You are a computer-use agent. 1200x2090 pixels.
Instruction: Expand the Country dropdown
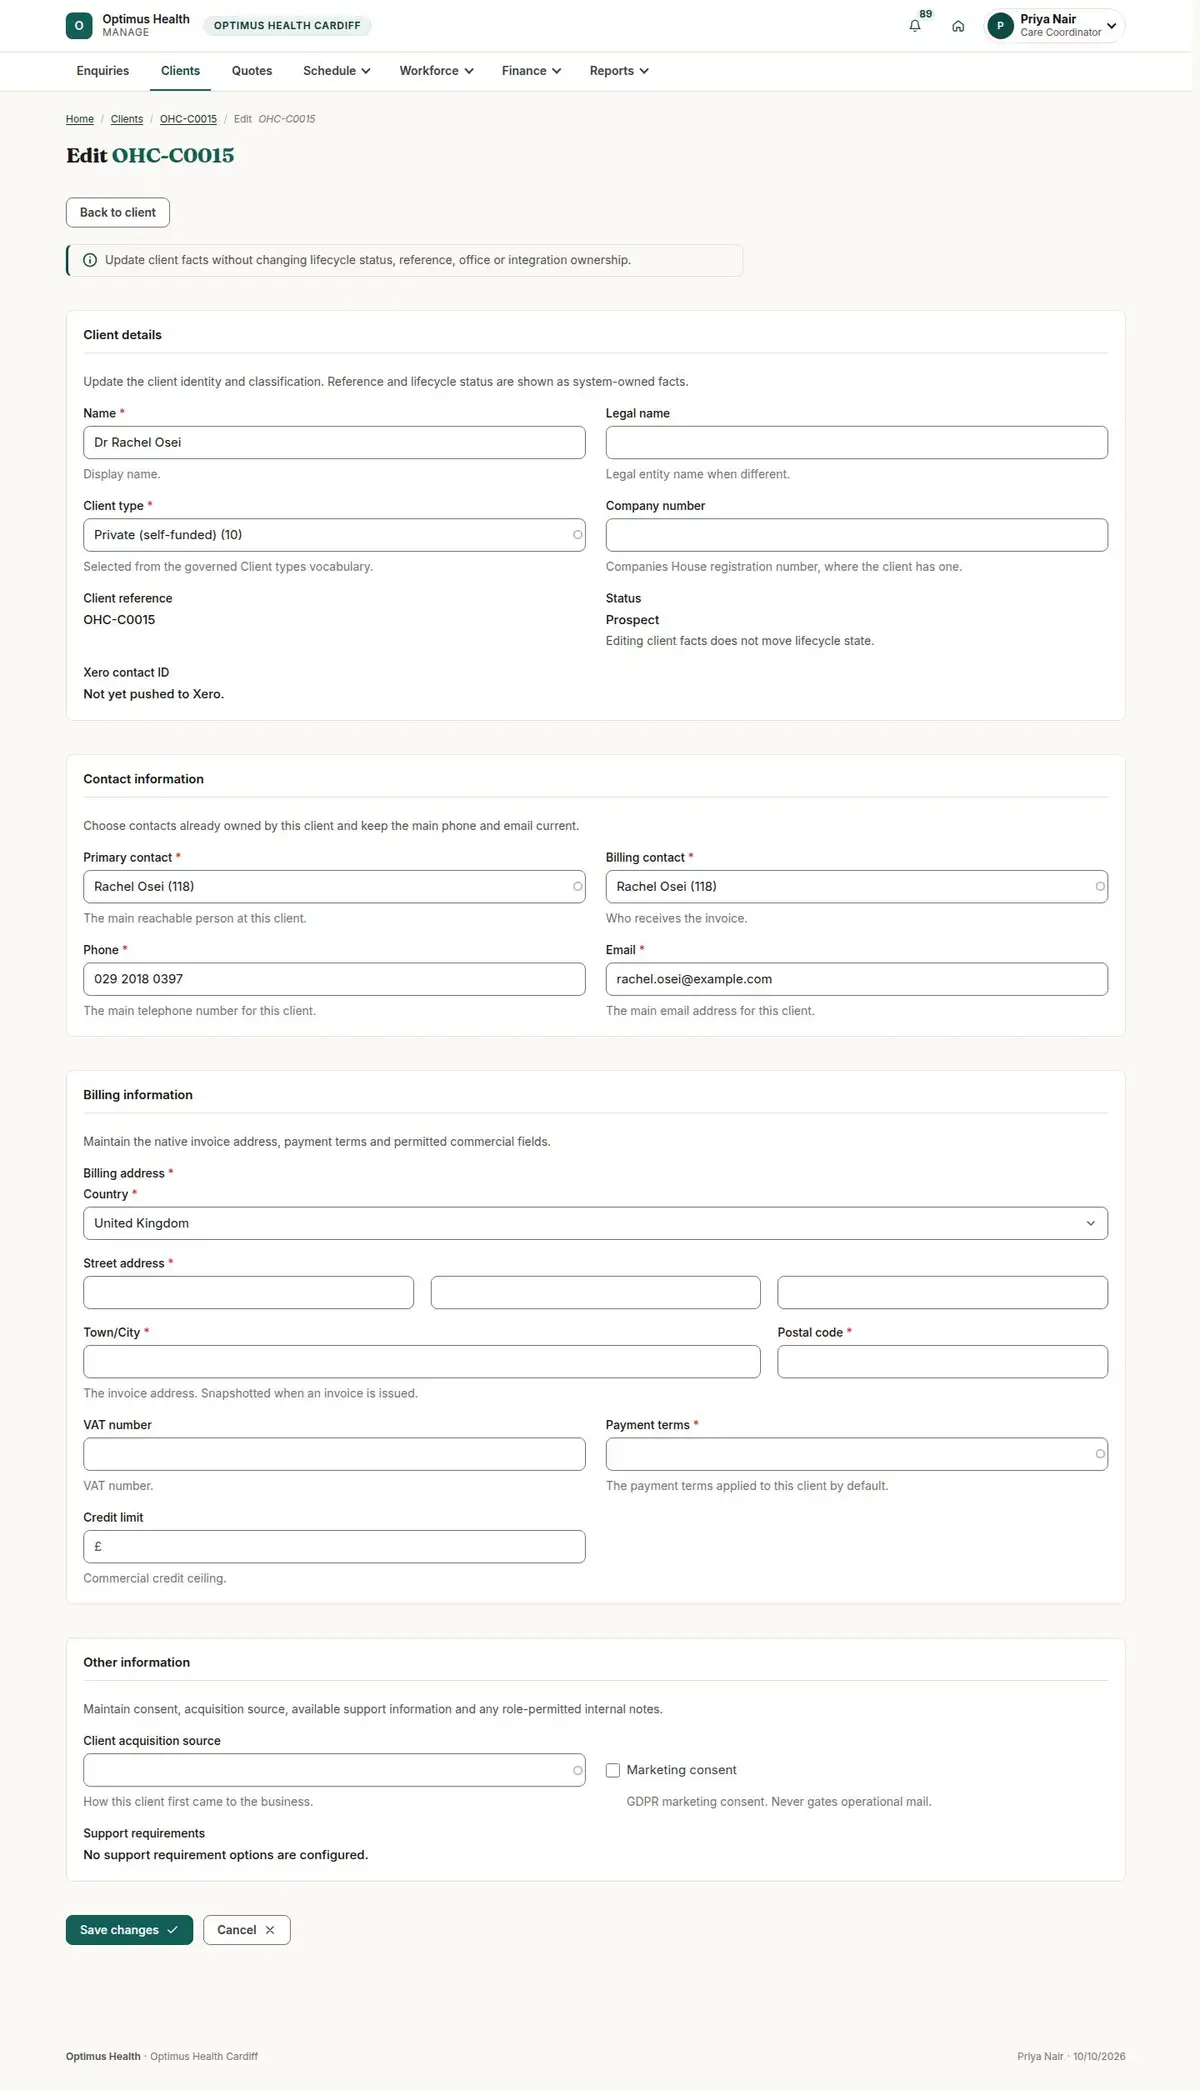(595, 1223)
